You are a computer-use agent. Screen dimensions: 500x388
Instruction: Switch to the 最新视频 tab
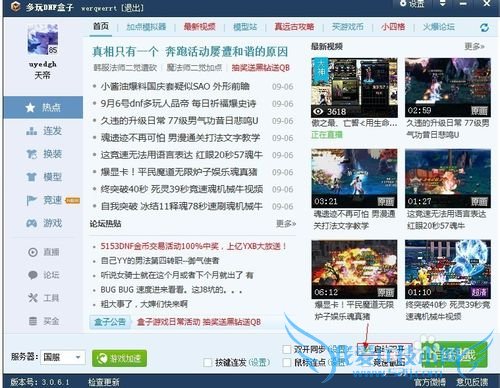199,27
